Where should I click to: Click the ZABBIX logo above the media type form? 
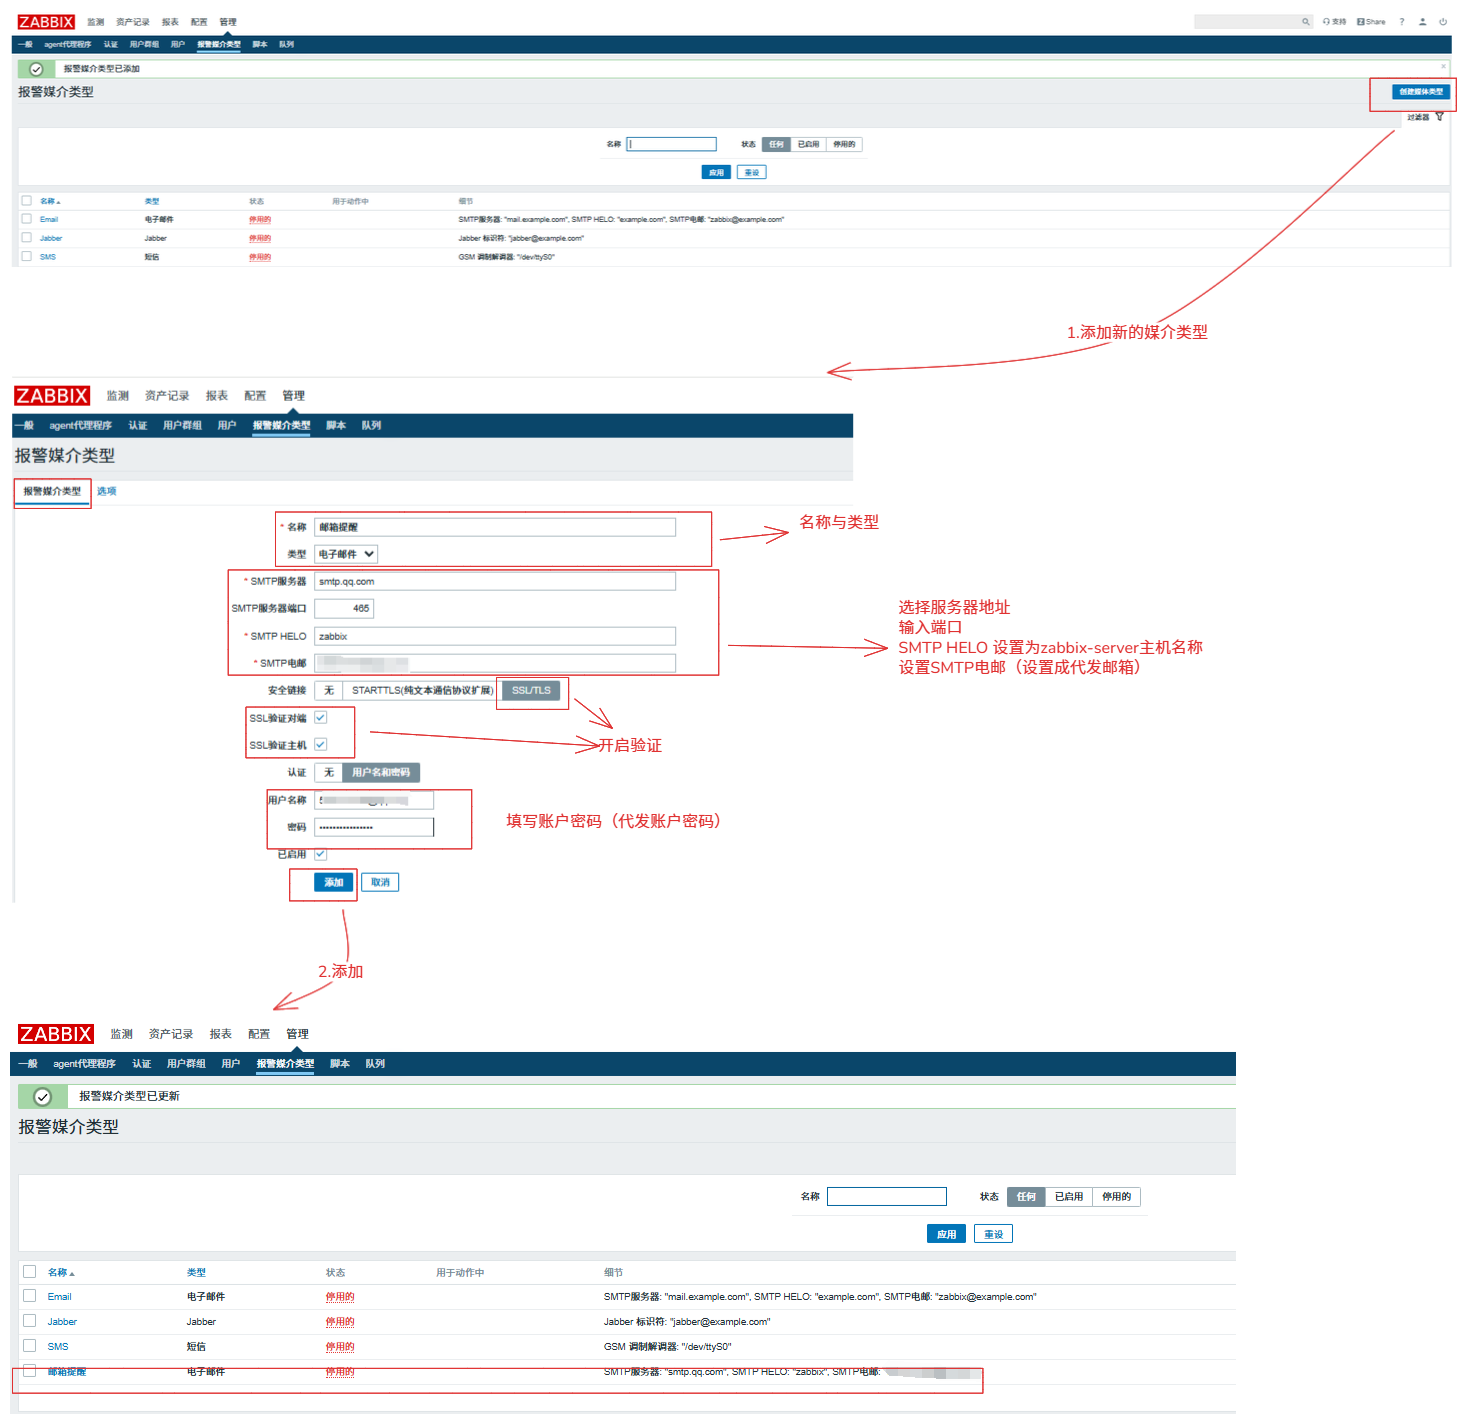click(x=52, y=396)
